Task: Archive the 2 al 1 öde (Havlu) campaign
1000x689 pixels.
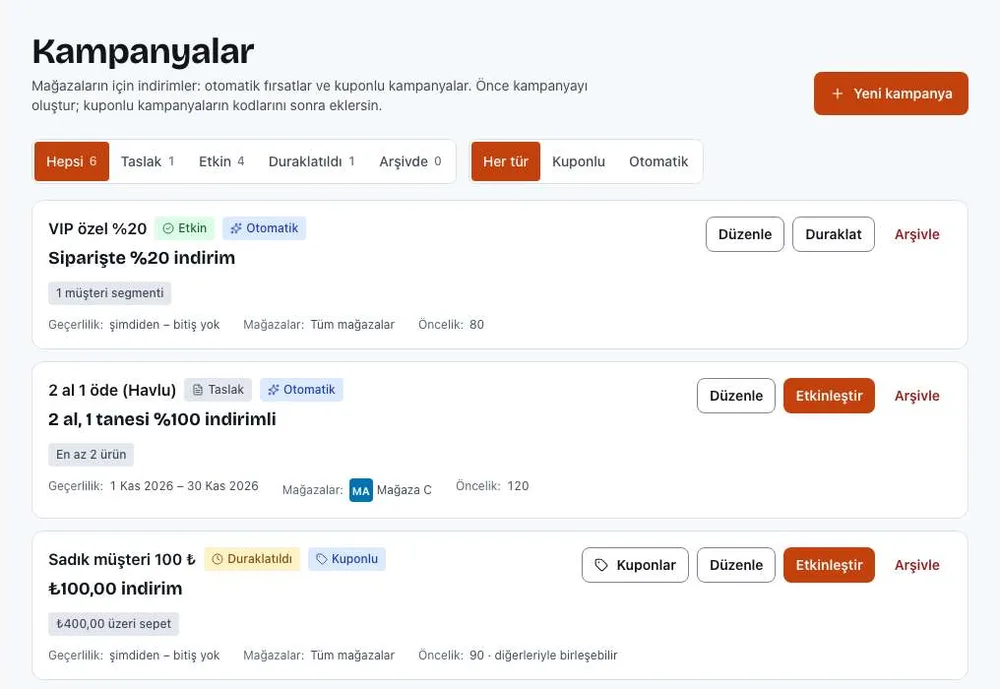Action: [x=916, y=396]
